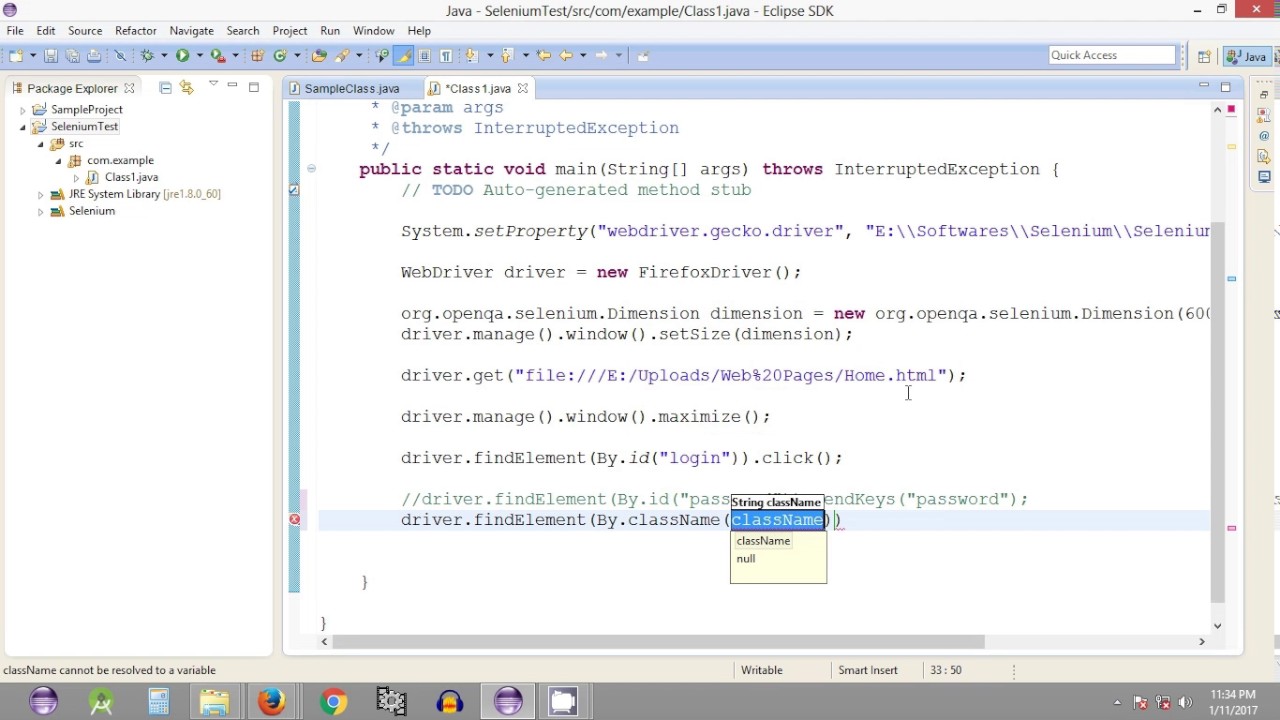
Task: Click the Problems view icon in sidebar
Action: pos(1264,115)
